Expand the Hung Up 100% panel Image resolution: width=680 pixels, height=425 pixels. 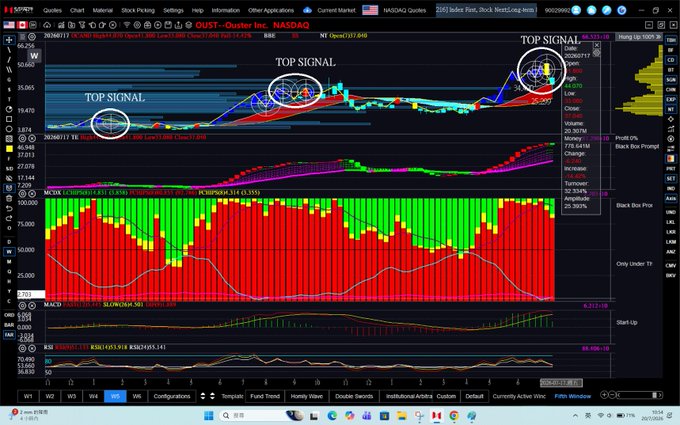pyautogui.click(x=640, y=37)
